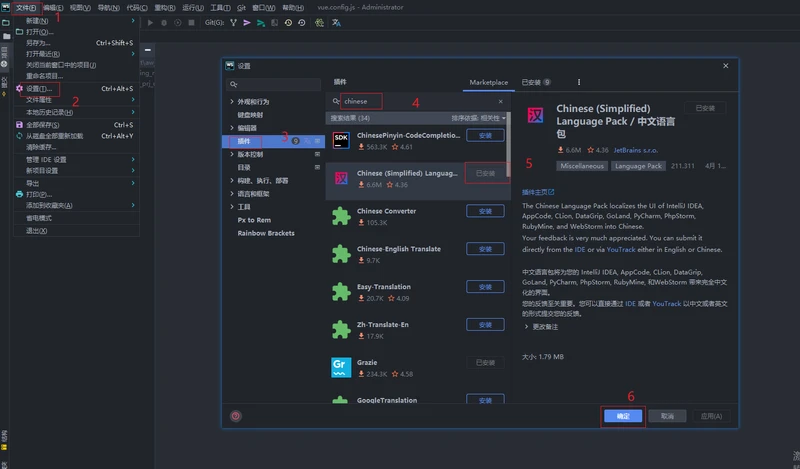Click the 确定 confirm button

click(x=623, y=416)
